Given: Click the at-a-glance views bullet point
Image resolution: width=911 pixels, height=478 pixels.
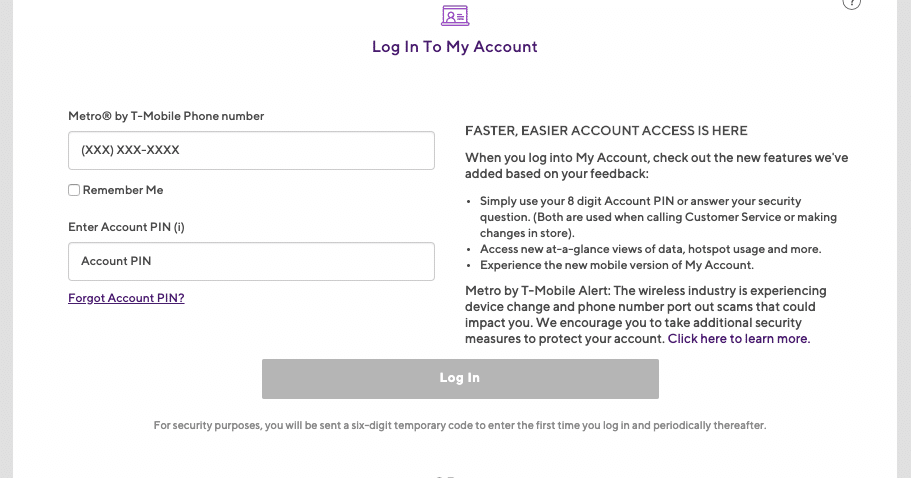Looking at the screenshot, I should pyautogui.click(x=650, y=249).
